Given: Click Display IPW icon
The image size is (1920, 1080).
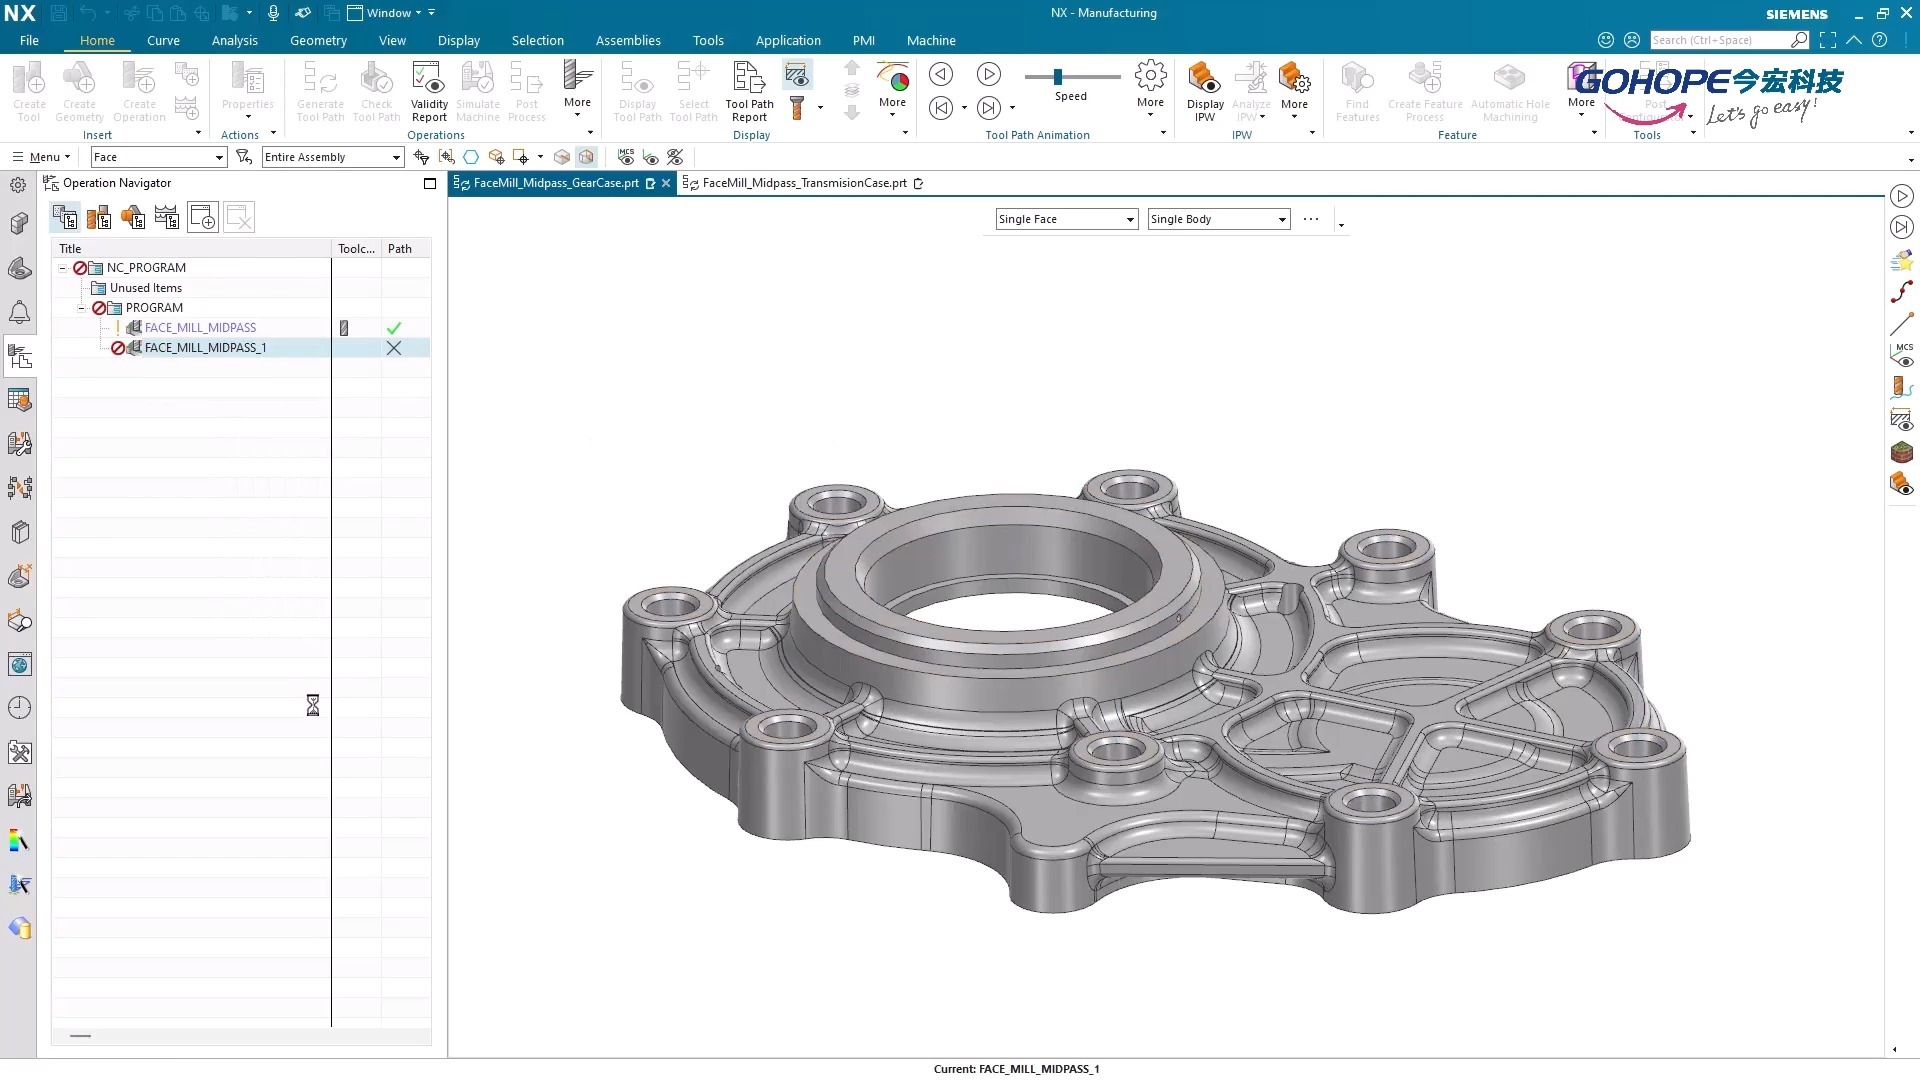Looking at the screenshot, I should point(1204,79).
